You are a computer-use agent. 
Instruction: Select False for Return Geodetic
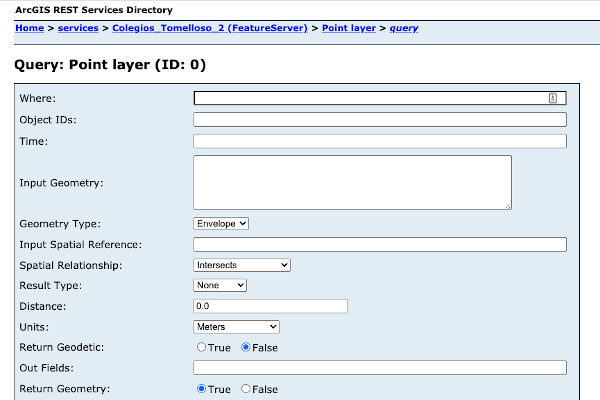coord(246,347)
